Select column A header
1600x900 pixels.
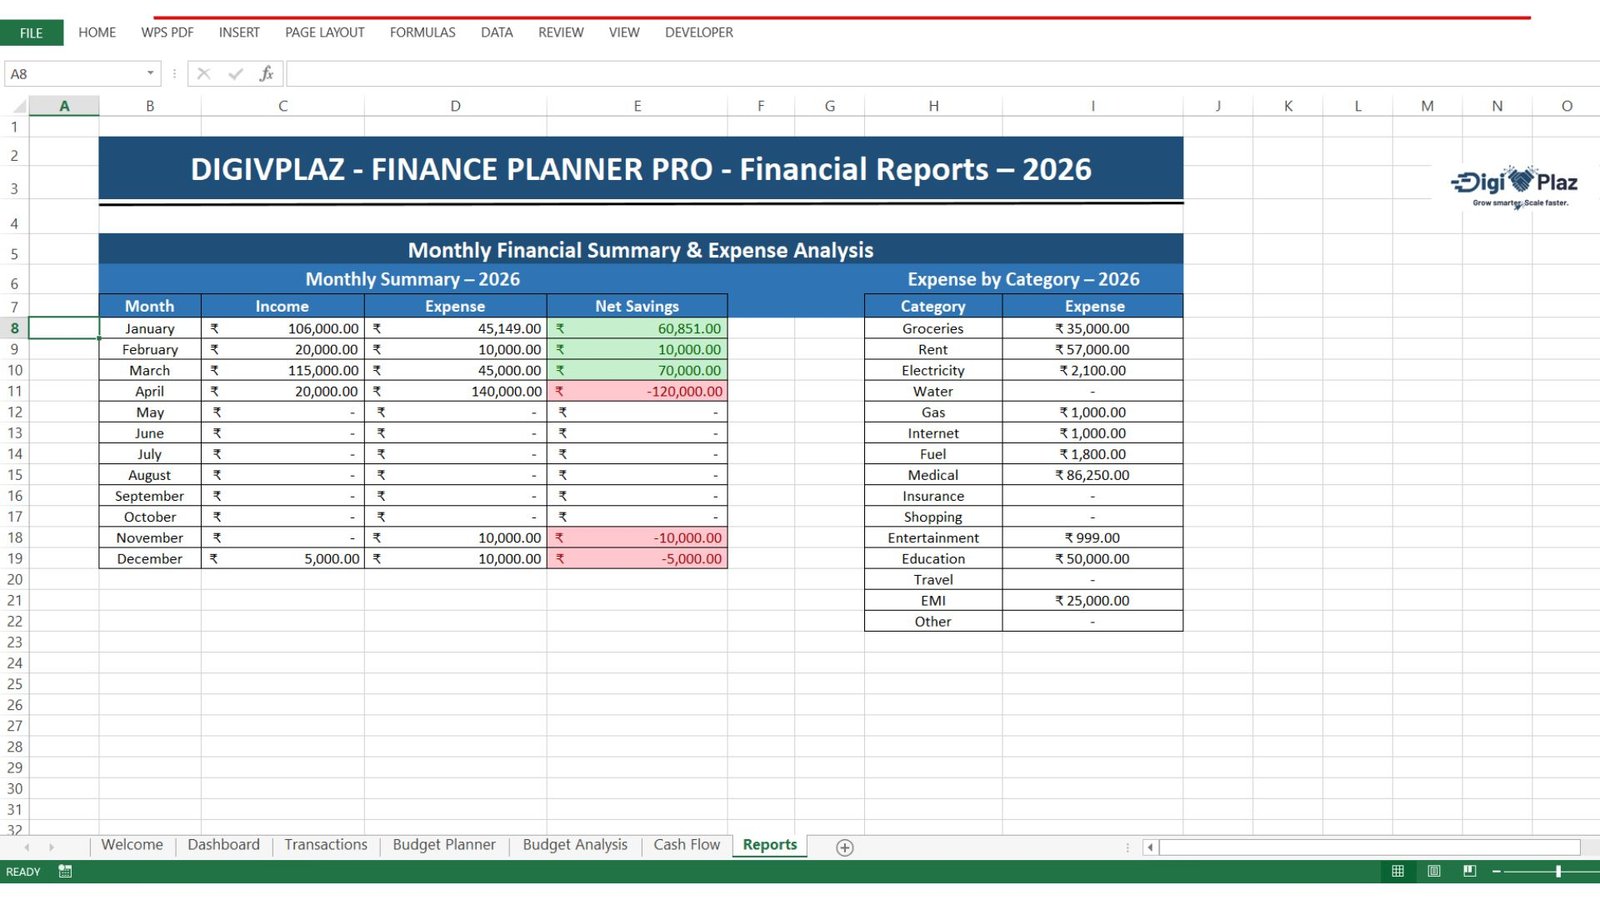[64, 106]
